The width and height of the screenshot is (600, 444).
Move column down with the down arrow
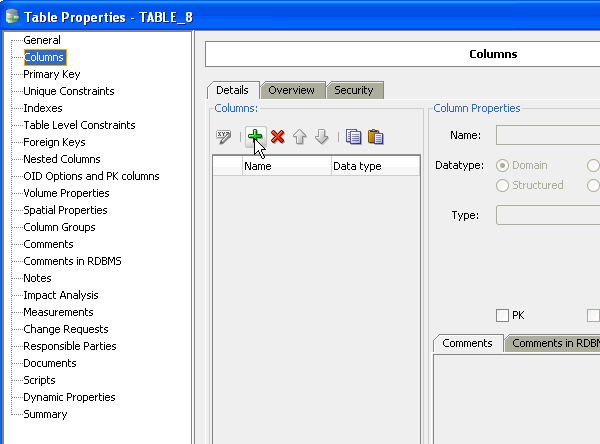pyautogui.click(x=321, y=137)
